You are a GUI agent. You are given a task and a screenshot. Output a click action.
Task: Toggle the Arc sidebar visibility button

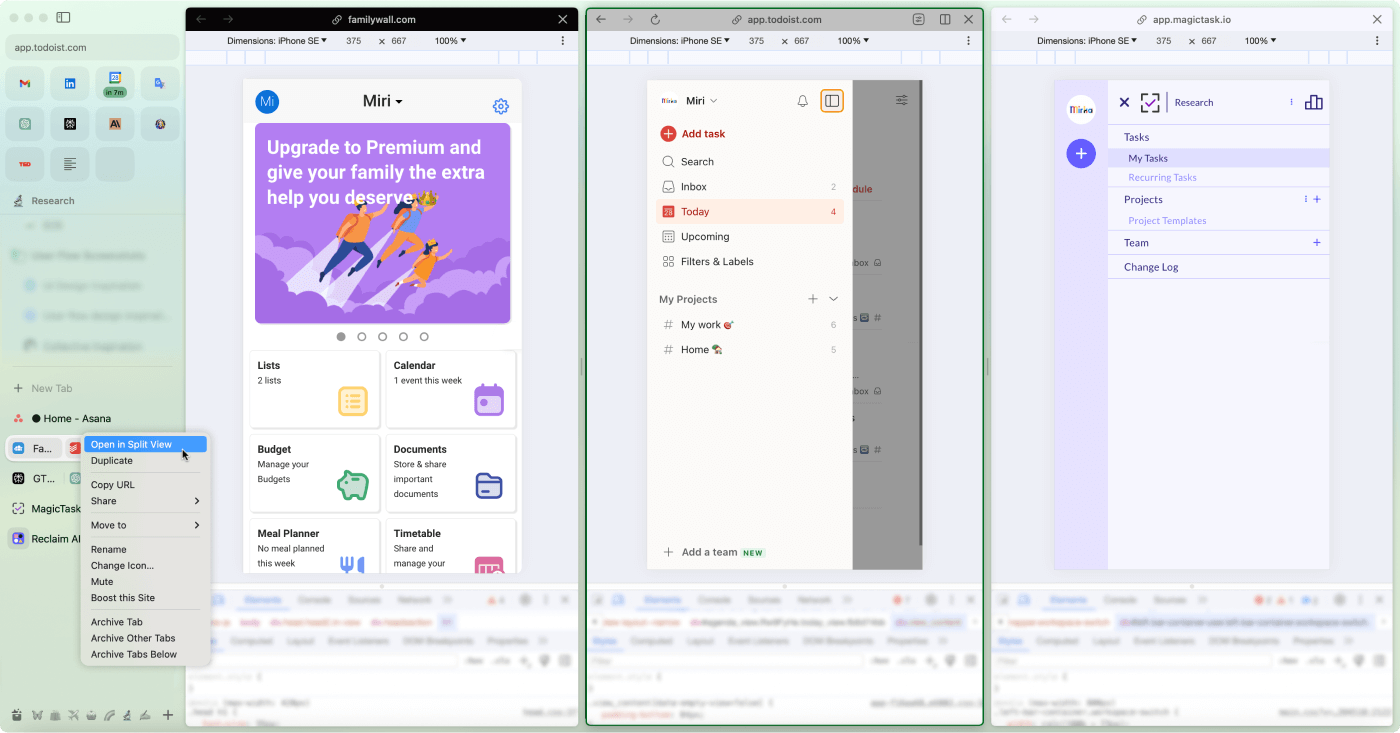tap(63, 18)
